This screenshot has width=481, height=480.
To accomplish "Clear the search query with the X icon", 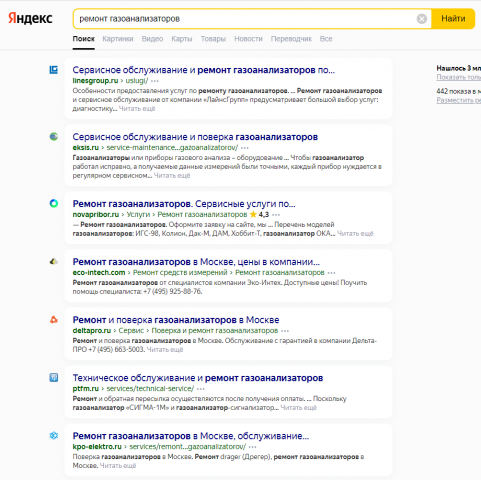I will (422, 19).
